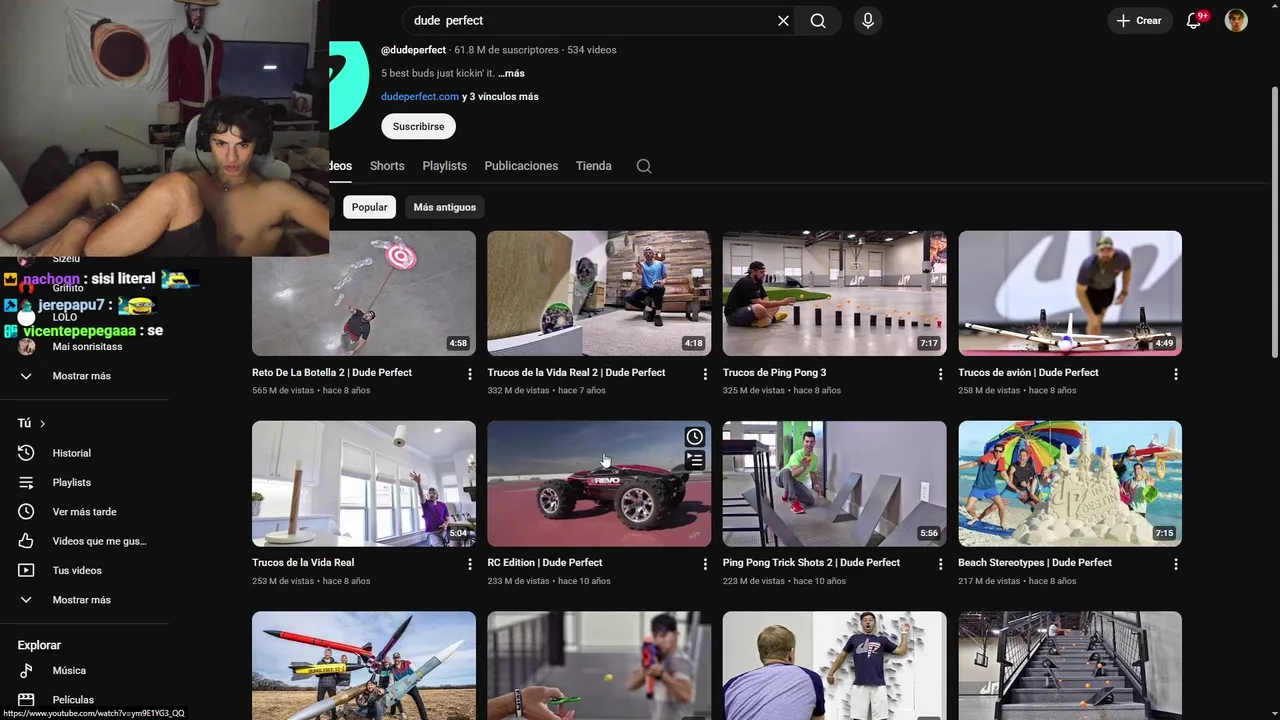Switch to the Playlists tab
Image resolution: width=1280 pixels, height=720 pixels.
coord(444,166)
